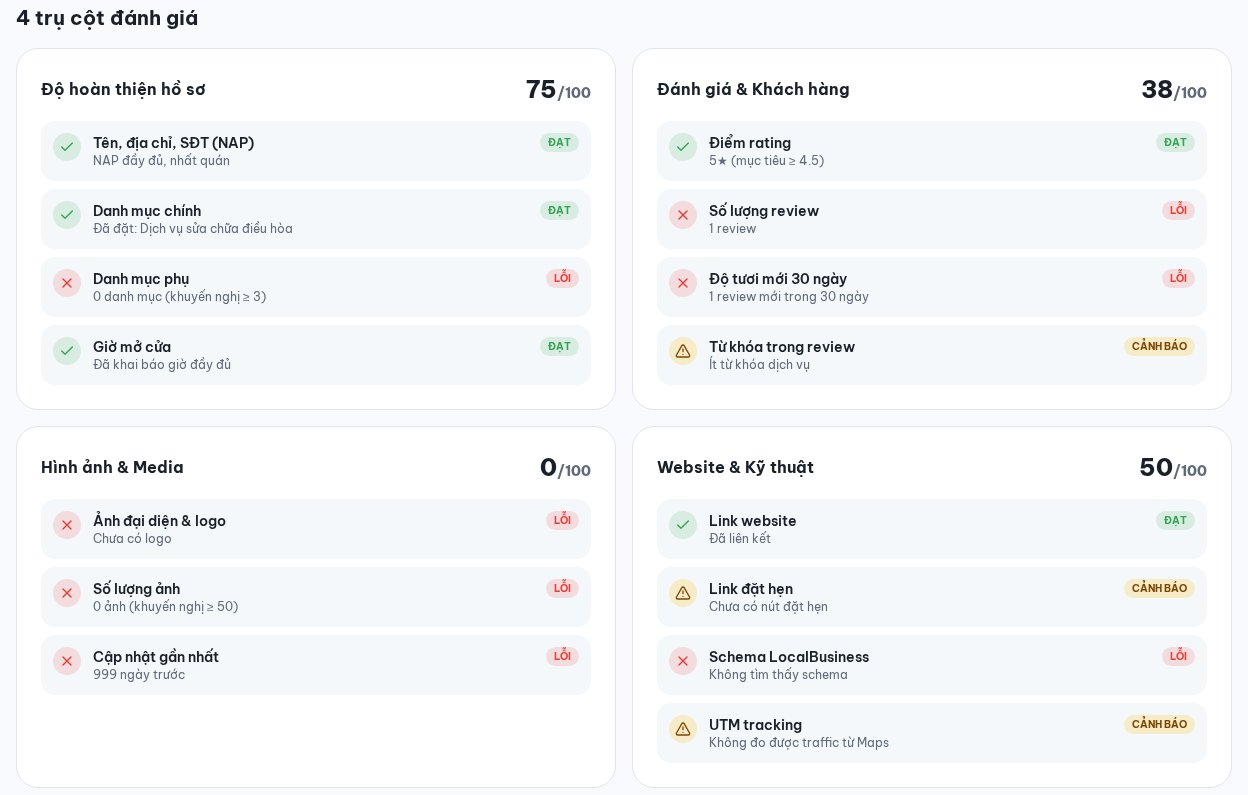Click the LỖI badge on Độ tươi mới 30 ngày row
The width and height of the screenshot is (1248, 795).
(x=1178, y=278)
